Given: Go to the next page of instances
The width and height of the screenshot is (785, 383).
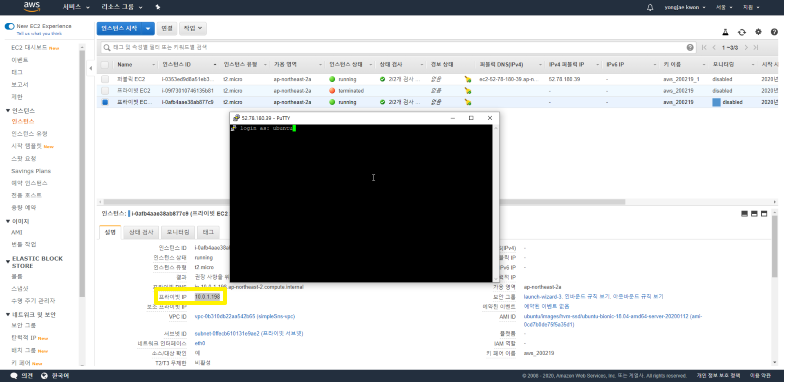Looking at the screenshot, I should point(746,48).
